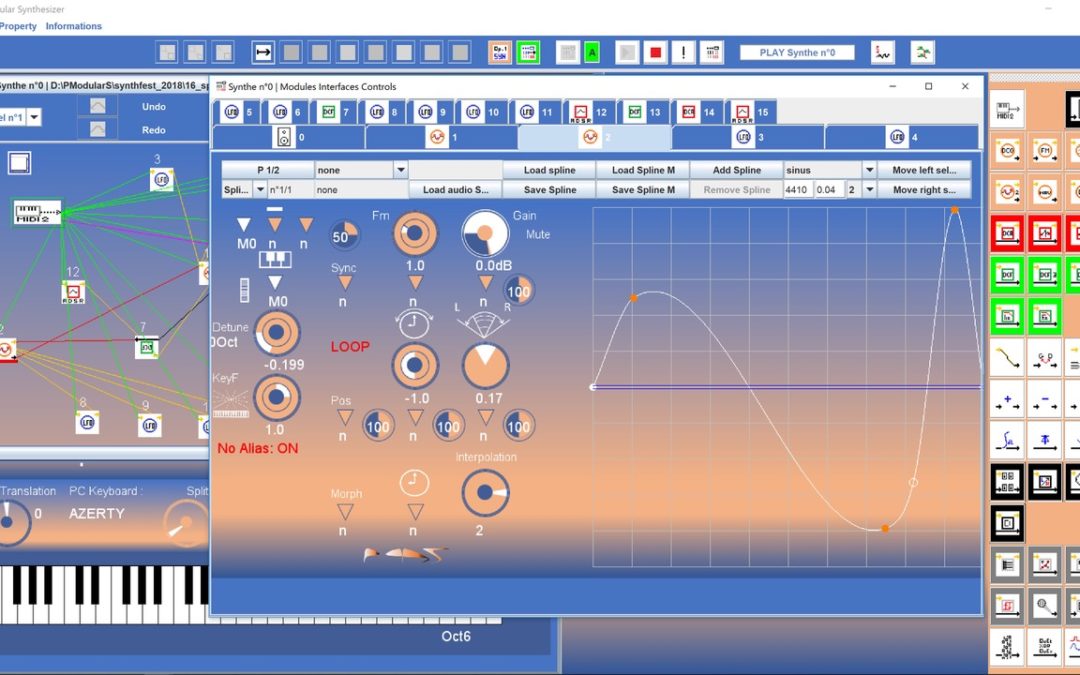Switch to LFO module tab 4
The image size is (1080, 675).
(901, 137)
